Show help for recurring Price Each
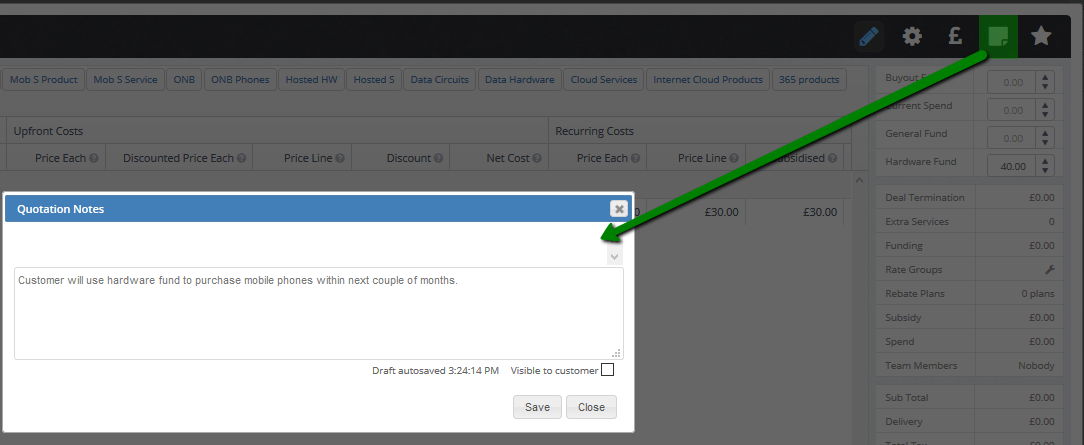The width and height of the screenshot is (1084, 445). click(x=635, y=158)
